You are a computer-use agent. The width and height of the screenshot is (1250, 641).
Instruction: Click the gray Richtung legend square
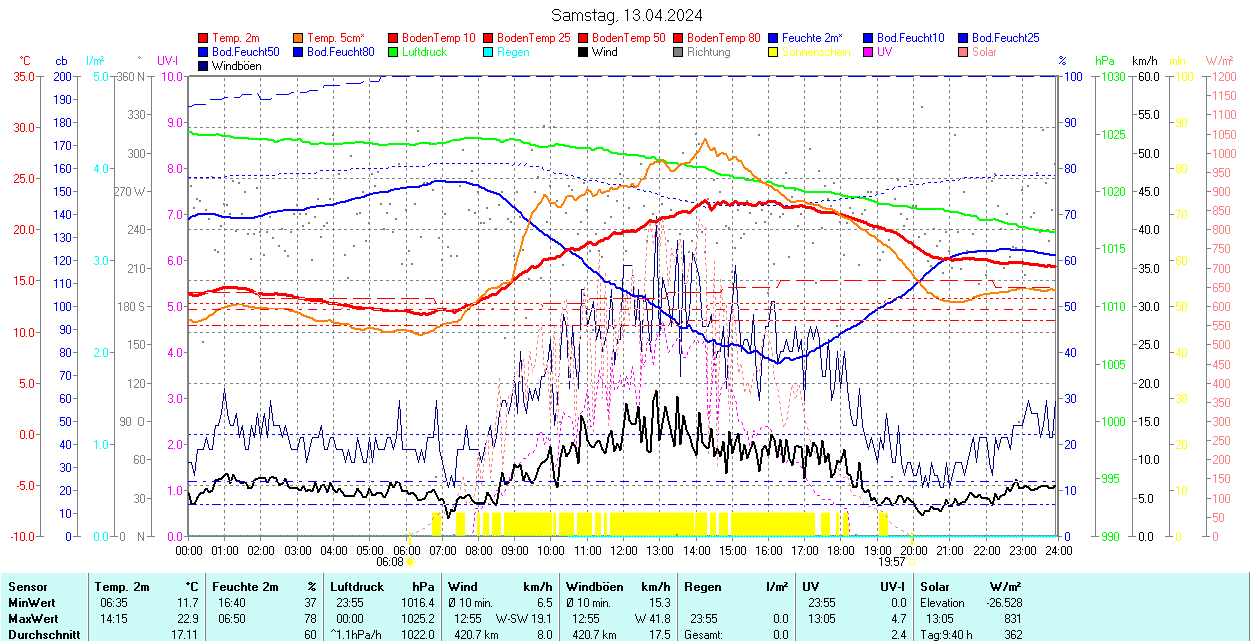(x=678, y=52)
